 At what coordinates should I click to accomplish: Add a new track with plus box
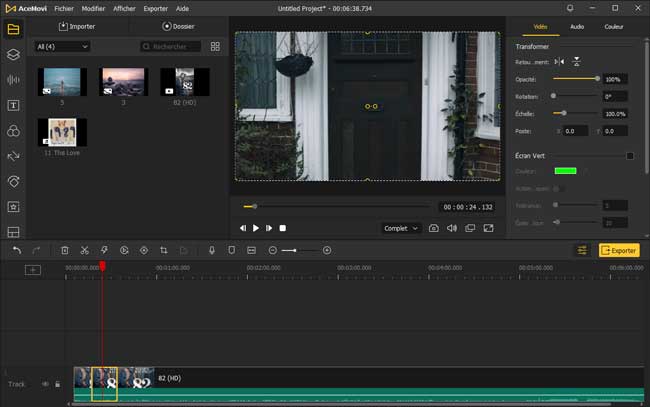tap(33, 270)
